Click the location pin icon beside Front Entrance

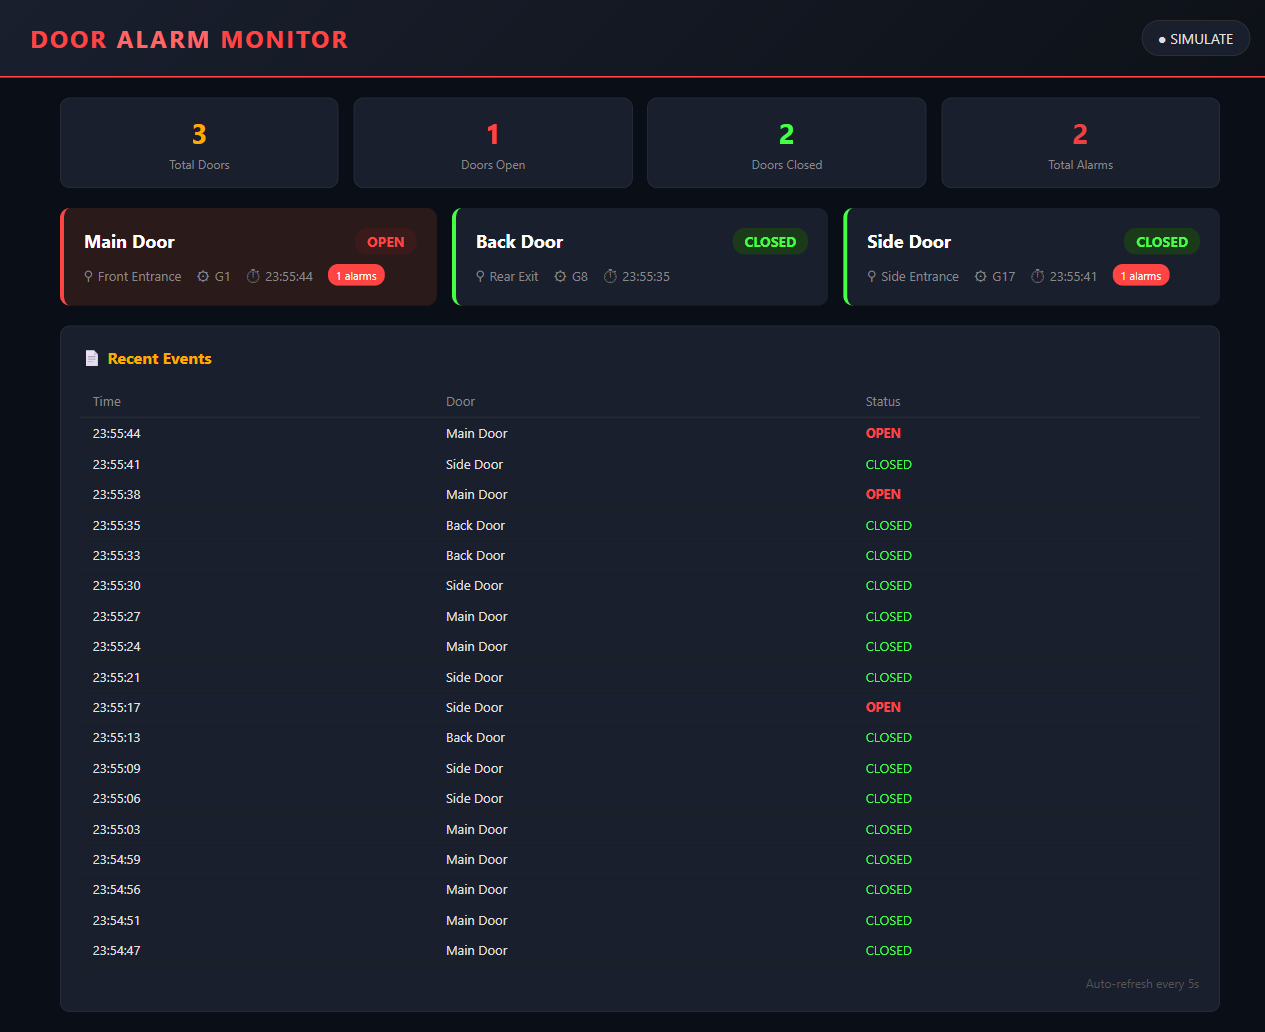click(89, 276)
